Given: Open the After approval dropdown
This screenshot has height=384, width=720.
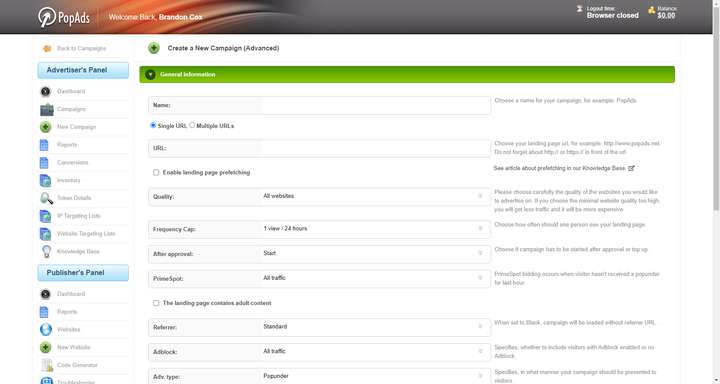Looking at the screenshot, I should tap(319, 254).
